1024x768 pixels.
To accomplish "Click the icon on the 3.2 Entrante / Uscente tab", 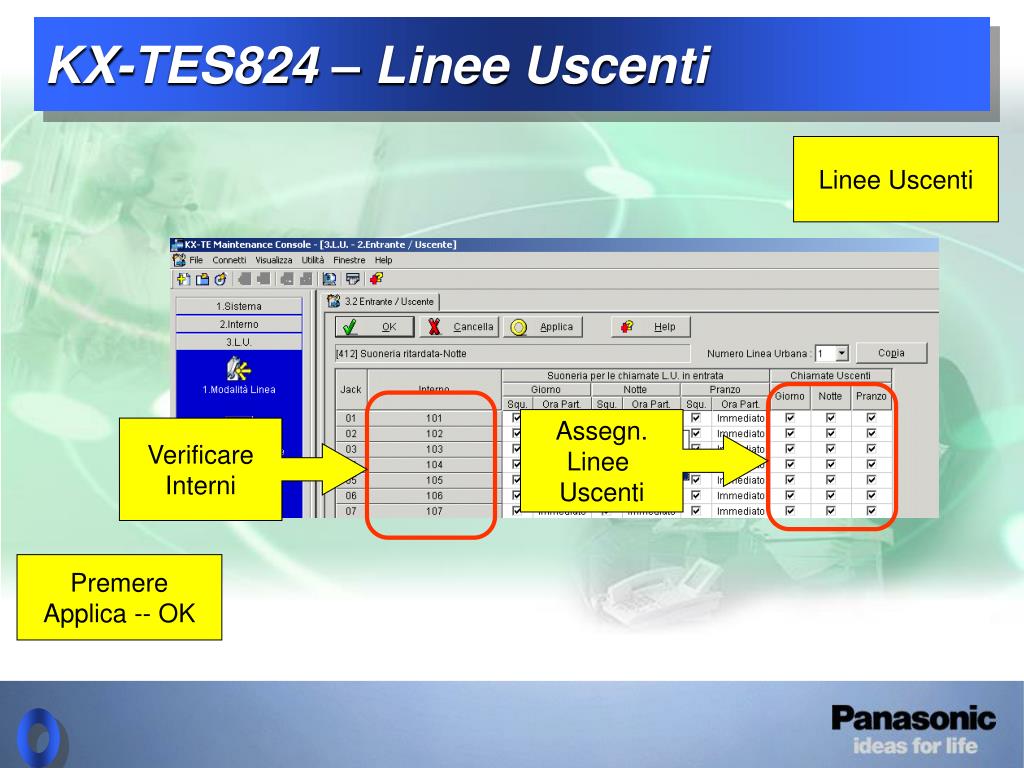I will click(334, 301).
